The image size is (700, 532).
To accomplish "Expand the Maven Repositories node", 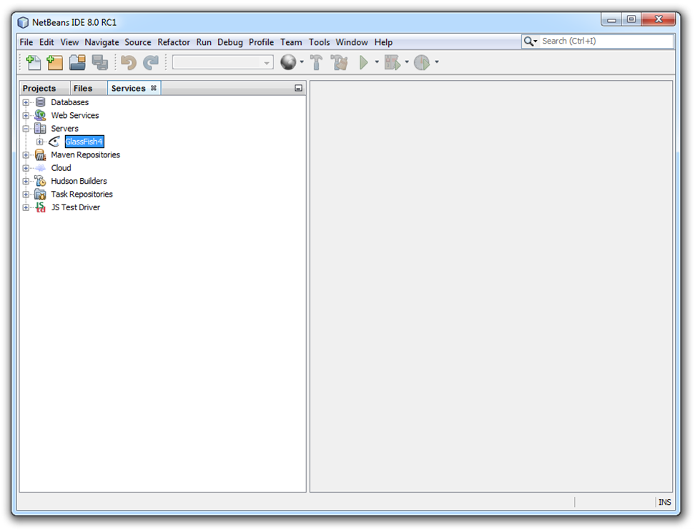I will [26, 155].
